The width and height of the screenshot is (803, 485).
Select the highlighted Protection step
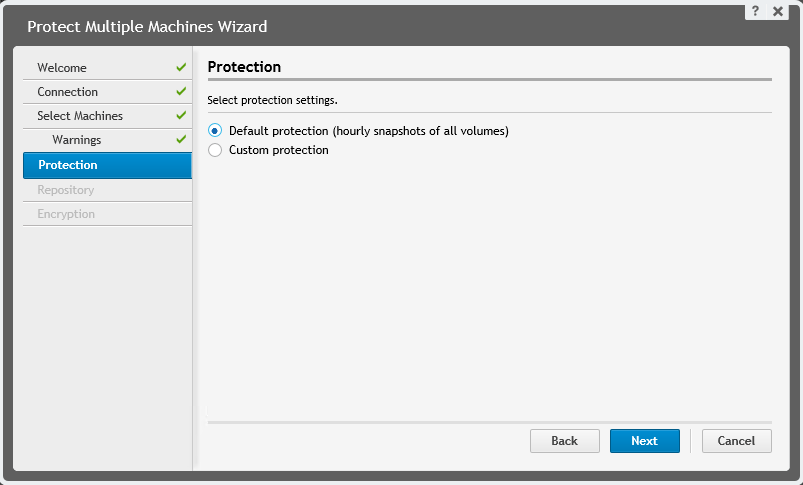click(x=68, y=165)
